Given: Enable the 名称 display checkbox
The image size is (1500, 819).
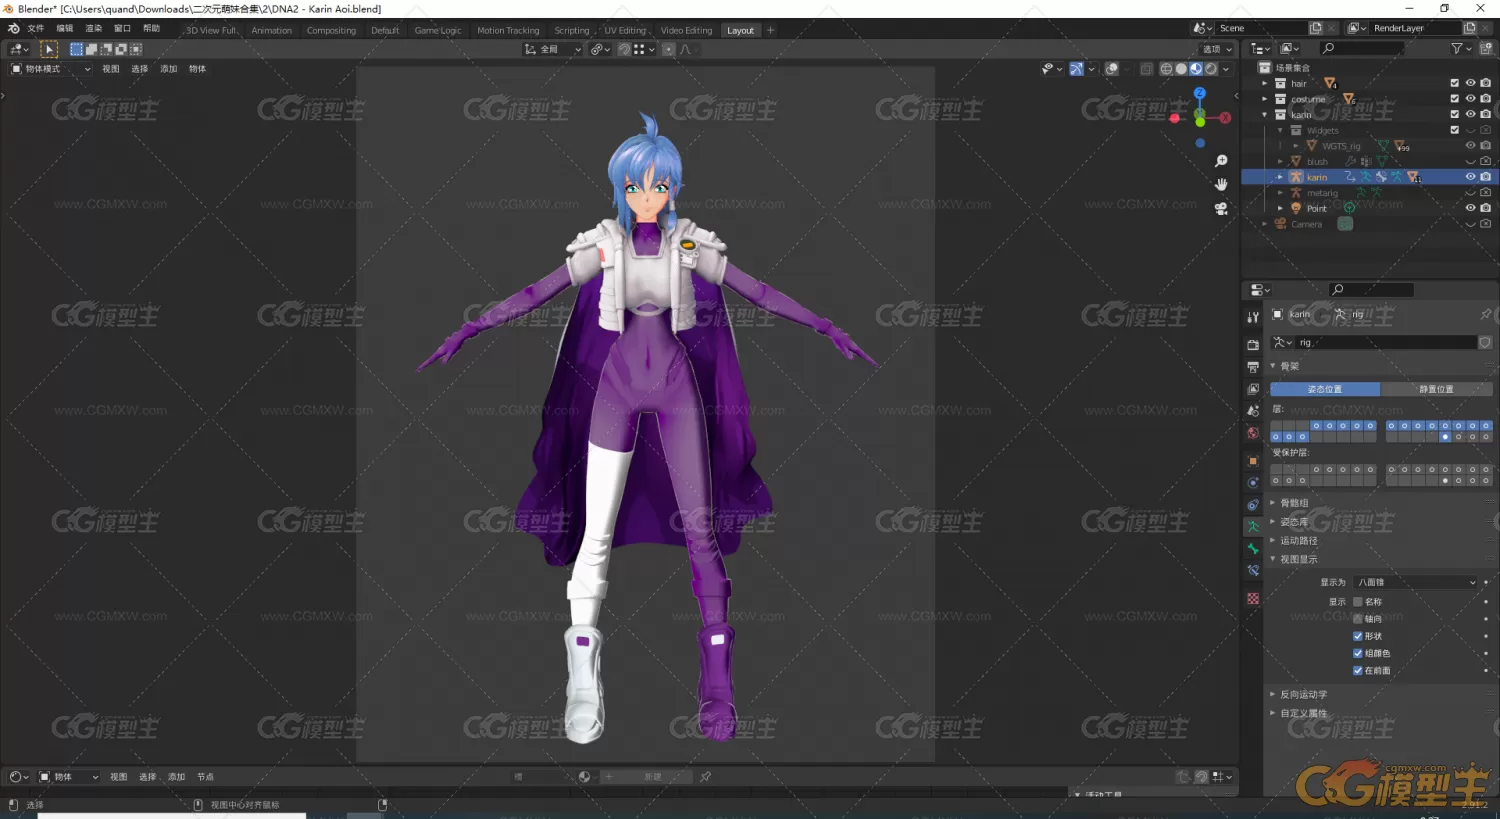Looking at the screenshot, I should (1358, 602).
